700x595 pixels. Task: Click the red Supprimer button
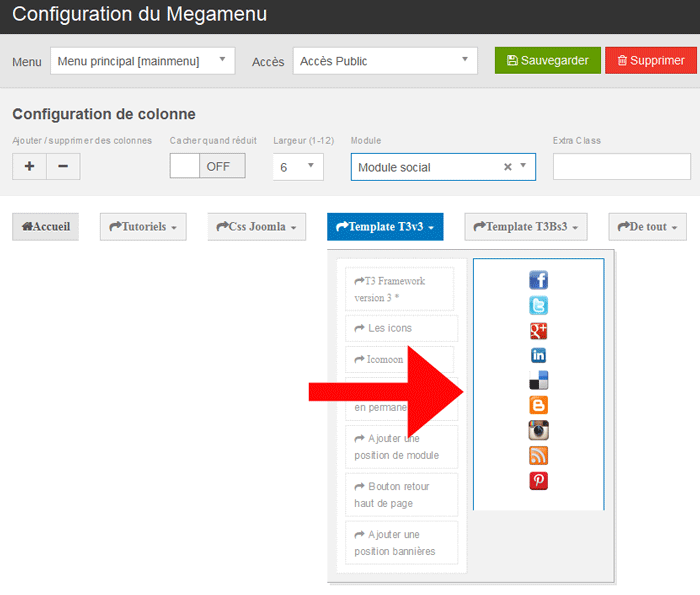pyautogui.click(x=650, y=60)
